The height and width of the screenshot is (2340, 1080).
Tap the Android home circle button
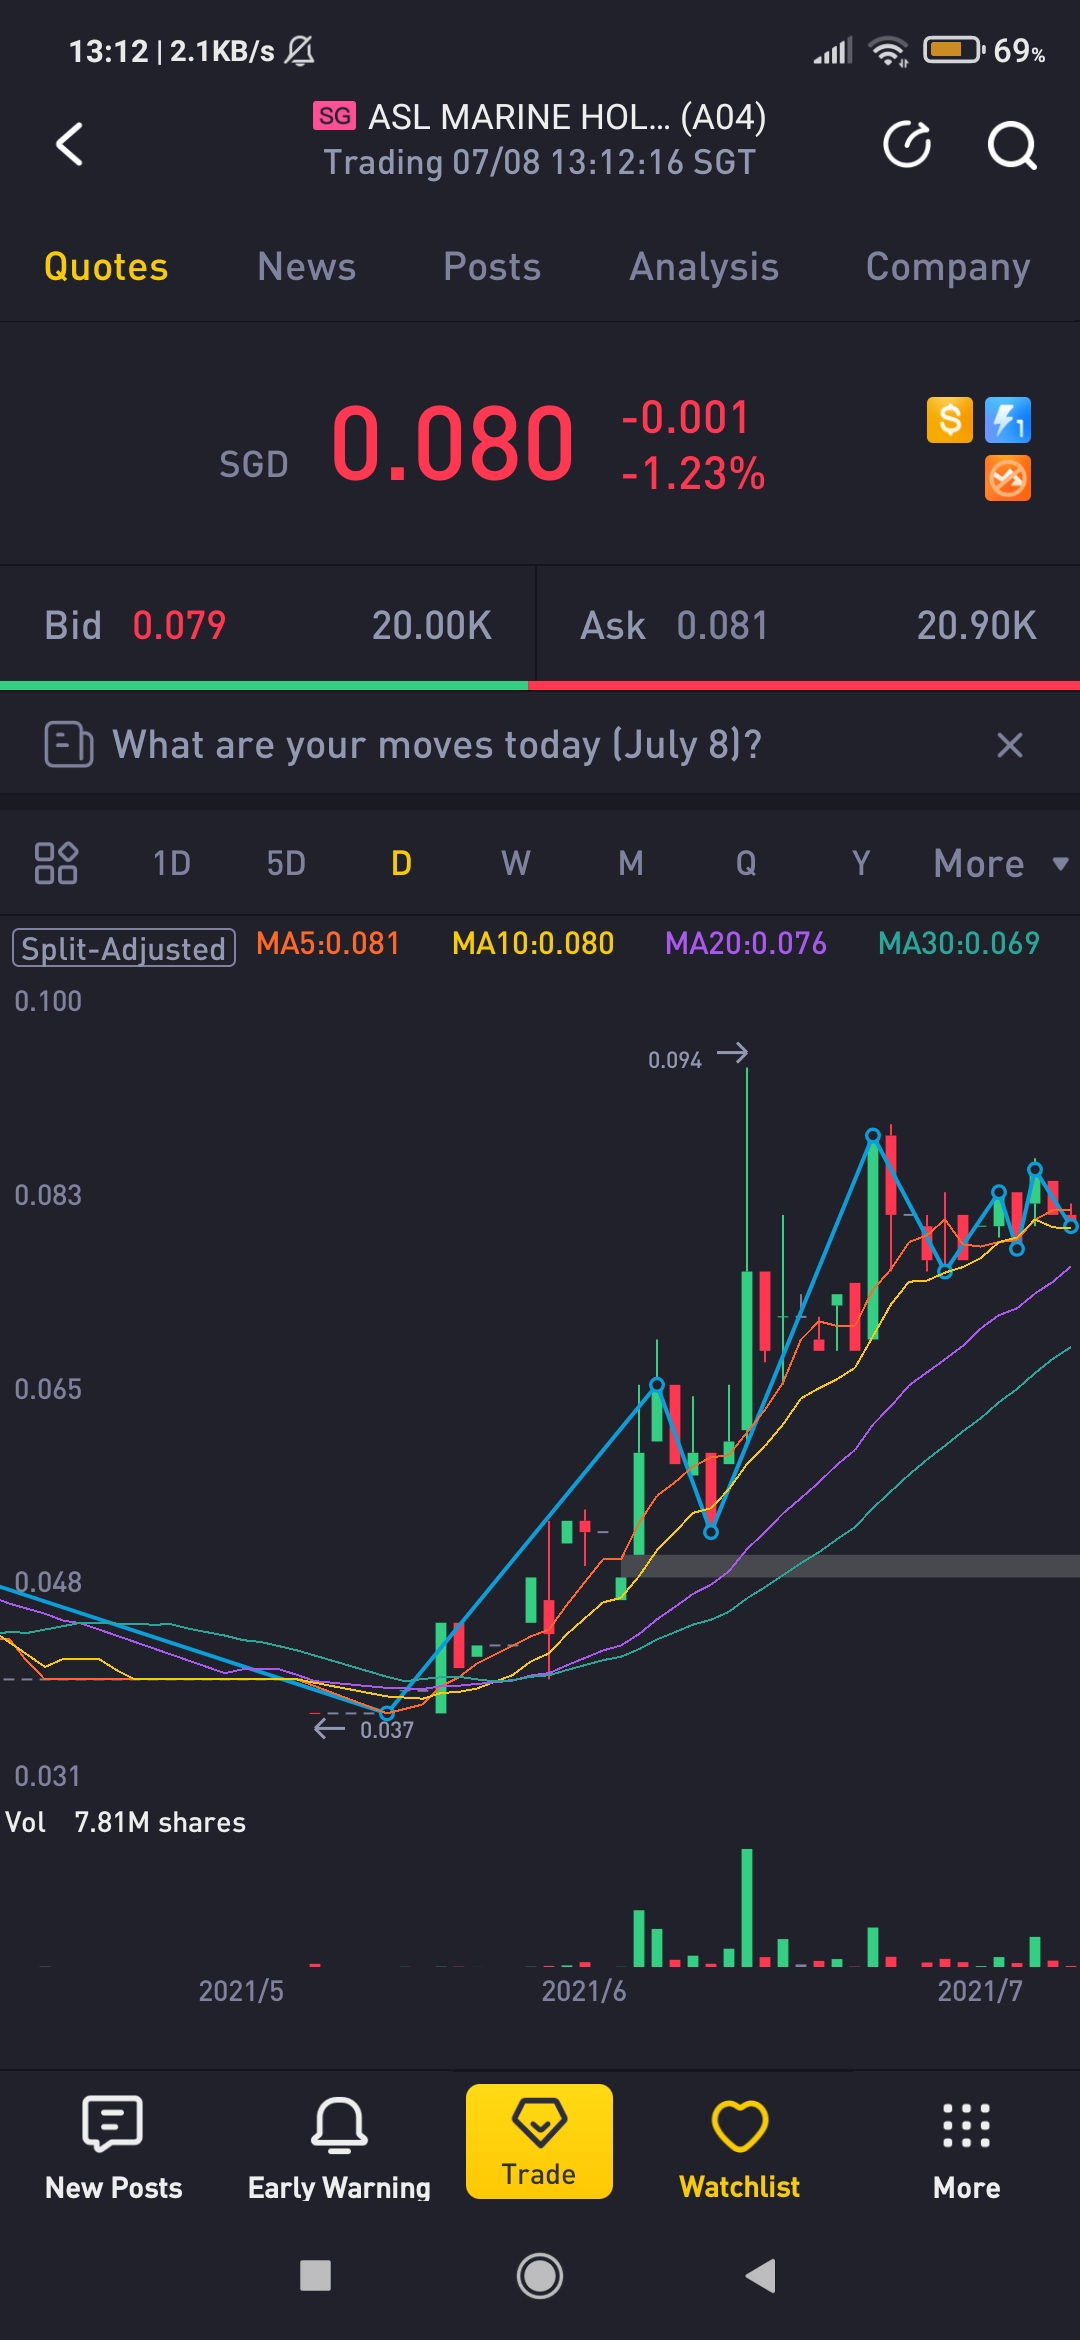540,2276
